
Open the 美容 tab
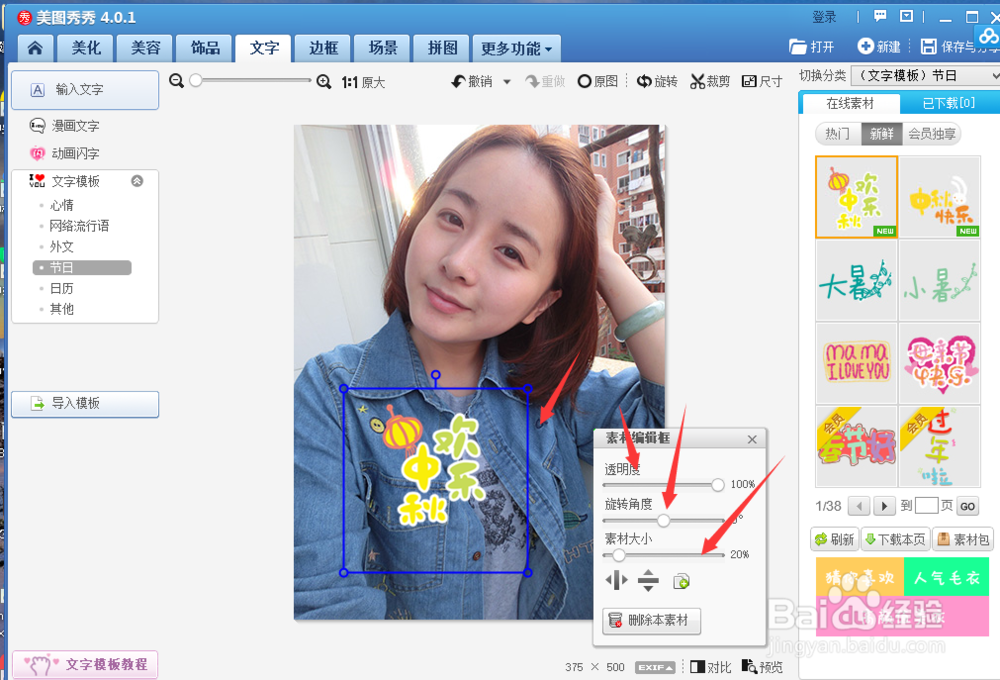145,48
